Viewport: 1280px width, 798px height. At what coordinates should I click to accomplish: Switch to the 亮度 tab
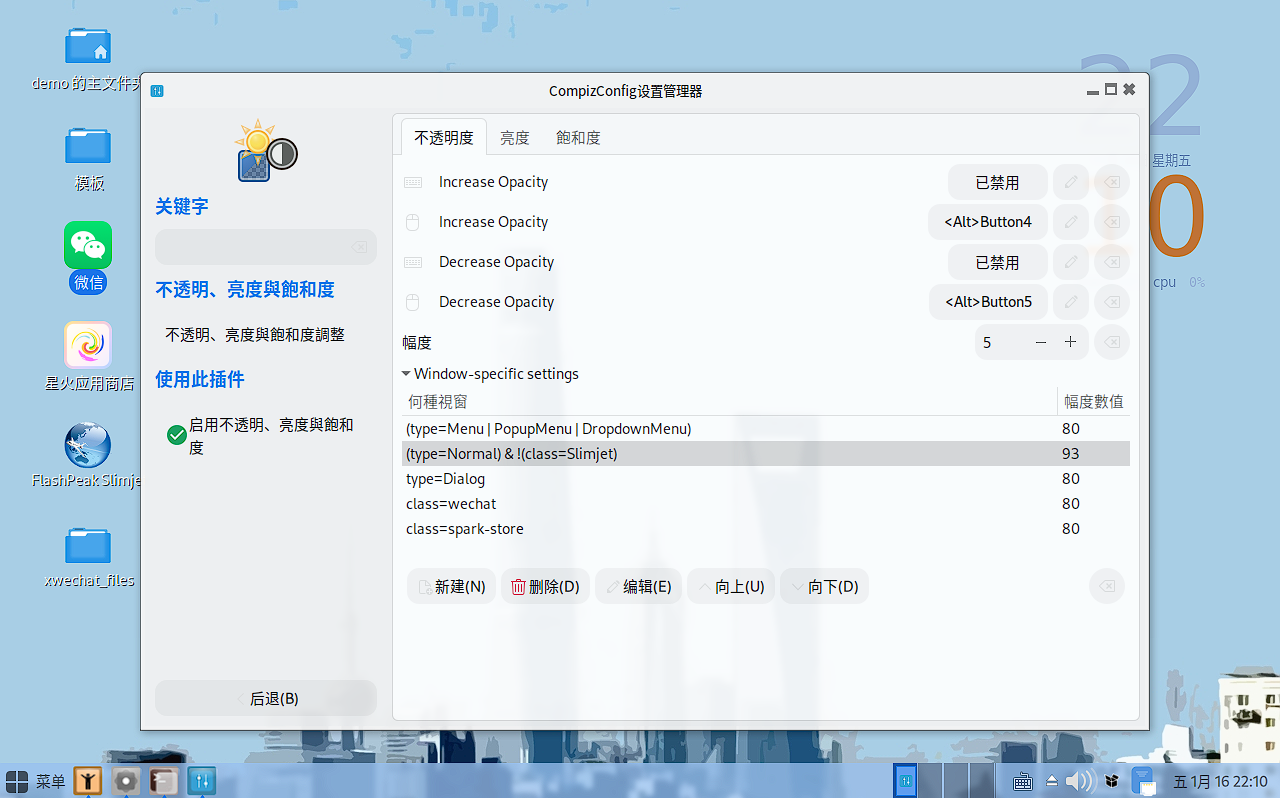click(x=515, y=138)
